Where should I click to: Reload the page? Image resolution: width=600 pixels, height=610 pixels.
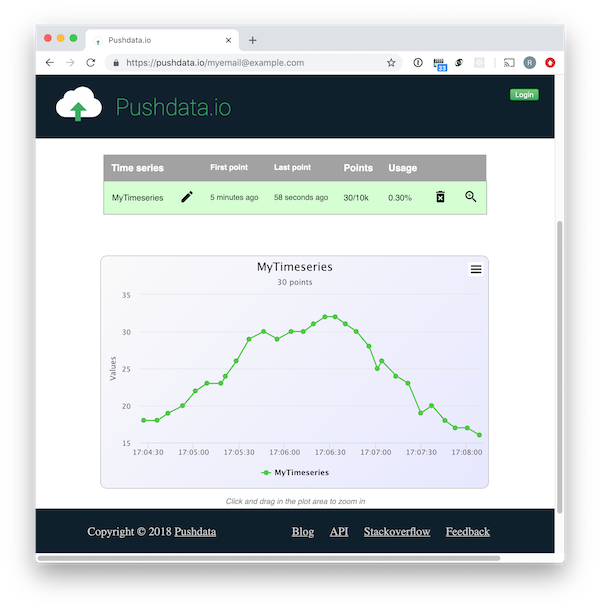[x=91, y=63]
